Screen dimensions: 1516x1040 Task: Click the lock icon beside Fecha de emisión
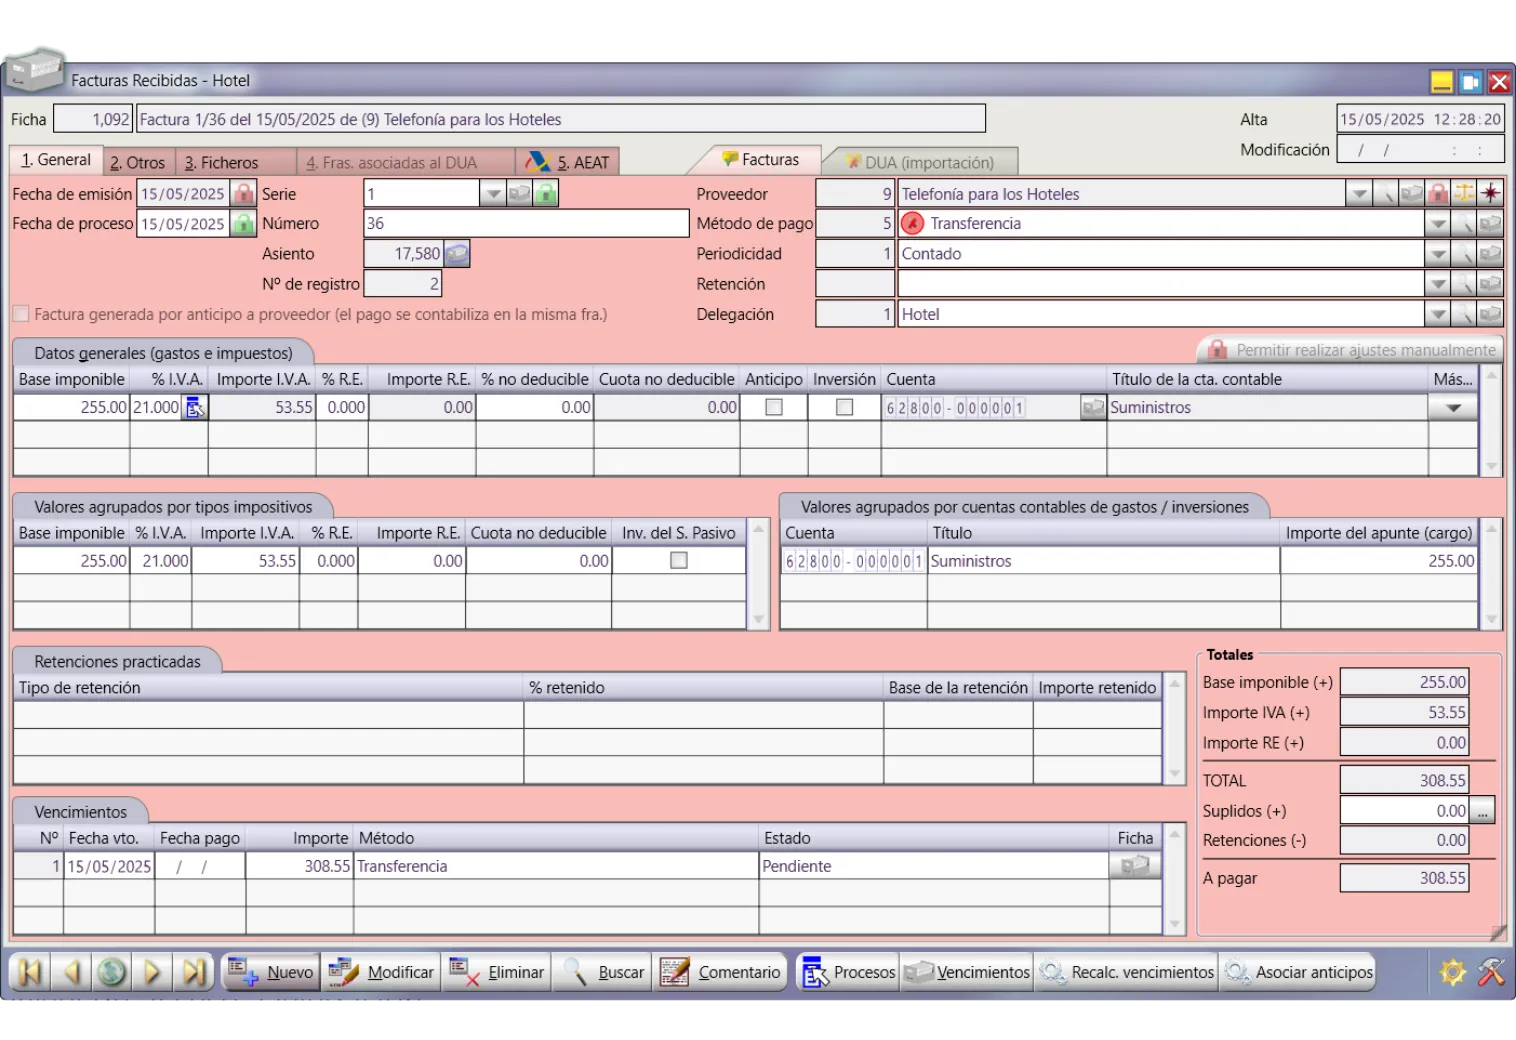tap(244, 194)
